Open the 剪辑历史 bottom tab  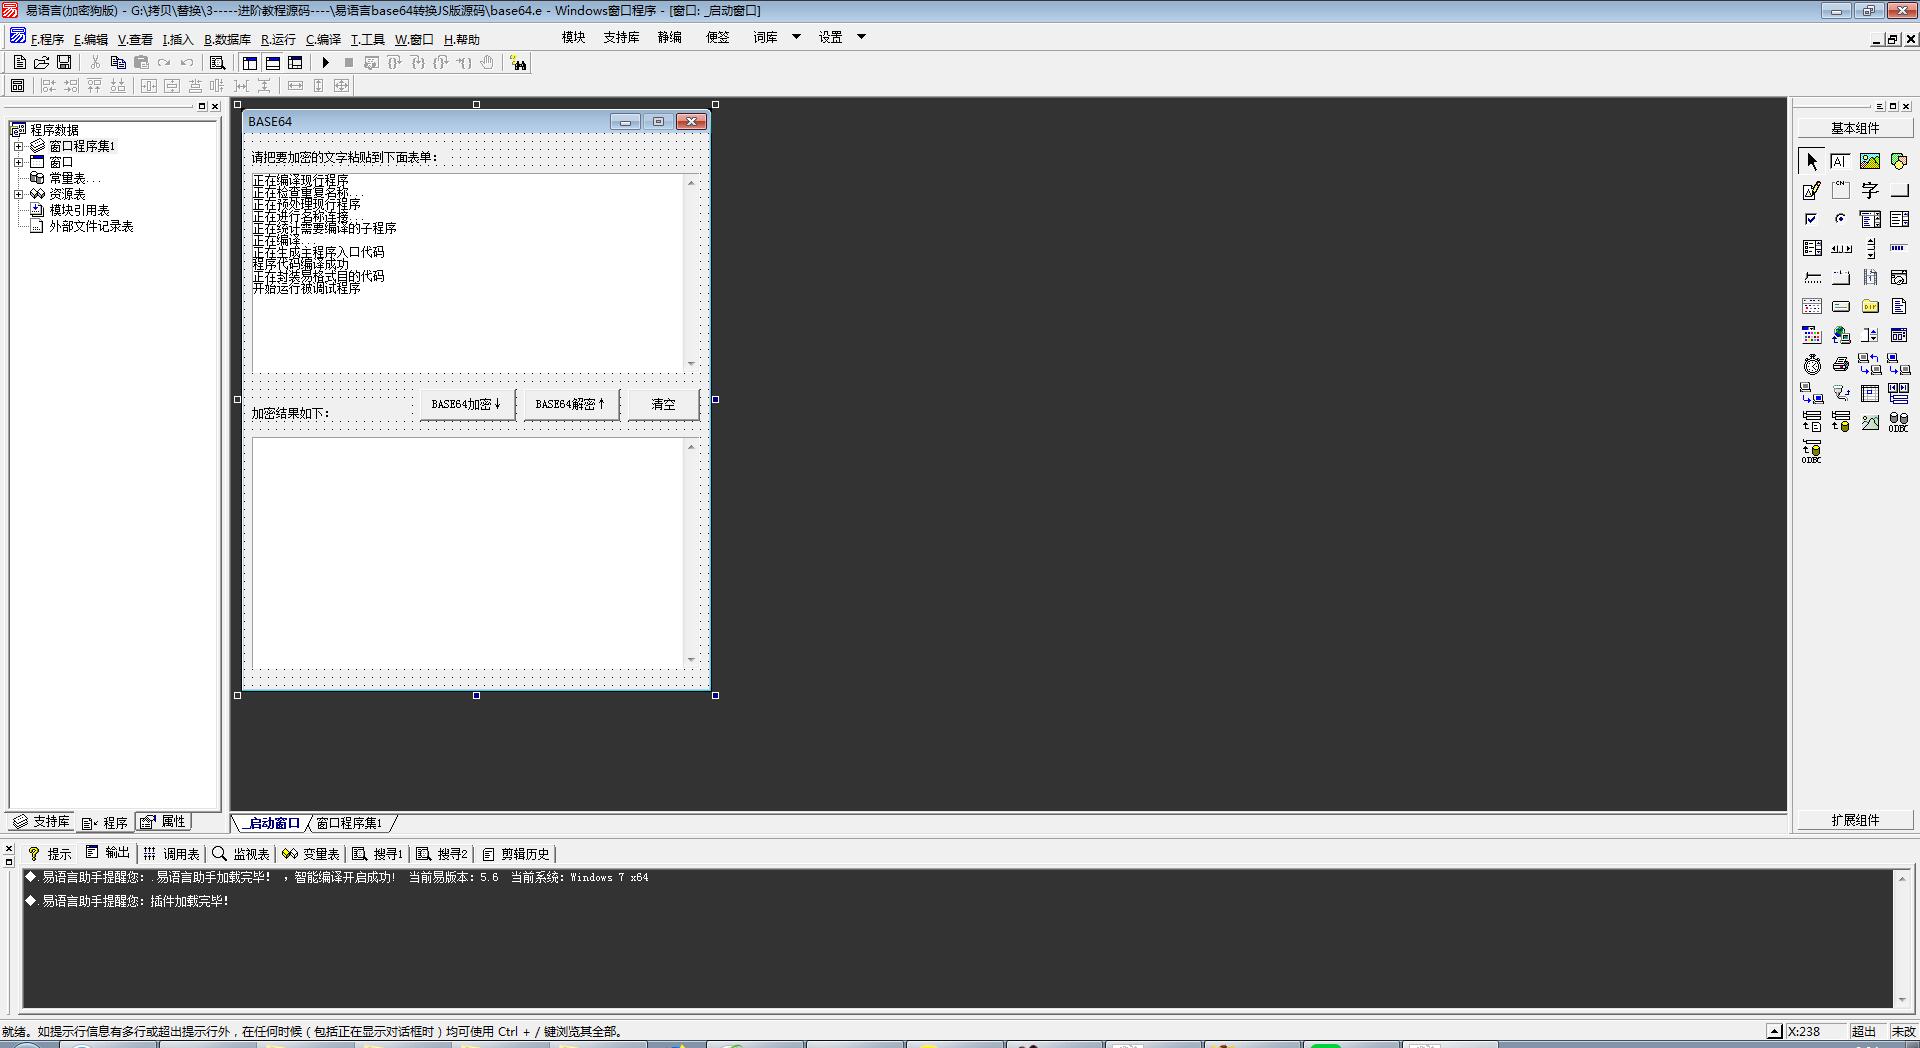(x=516, y=854)
